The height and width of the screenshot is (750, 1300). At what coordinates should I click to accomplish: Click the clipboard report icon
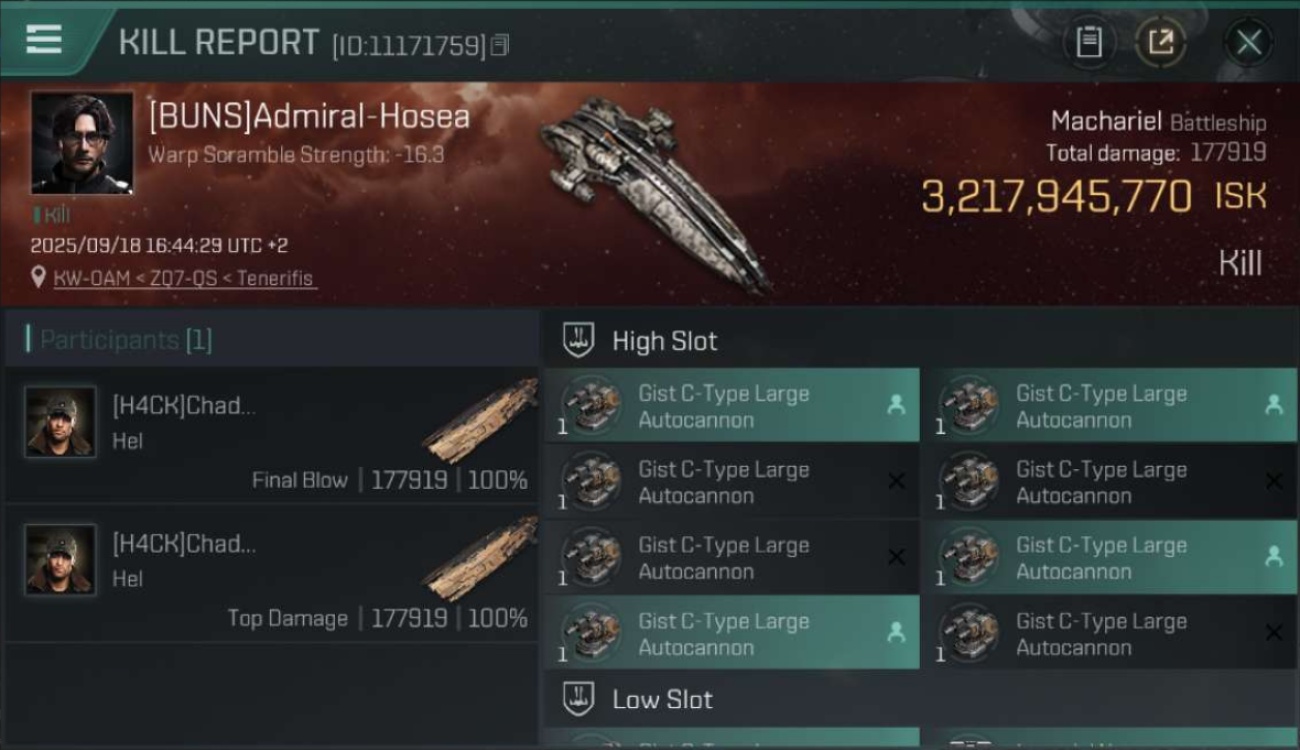pos(1089,42)
